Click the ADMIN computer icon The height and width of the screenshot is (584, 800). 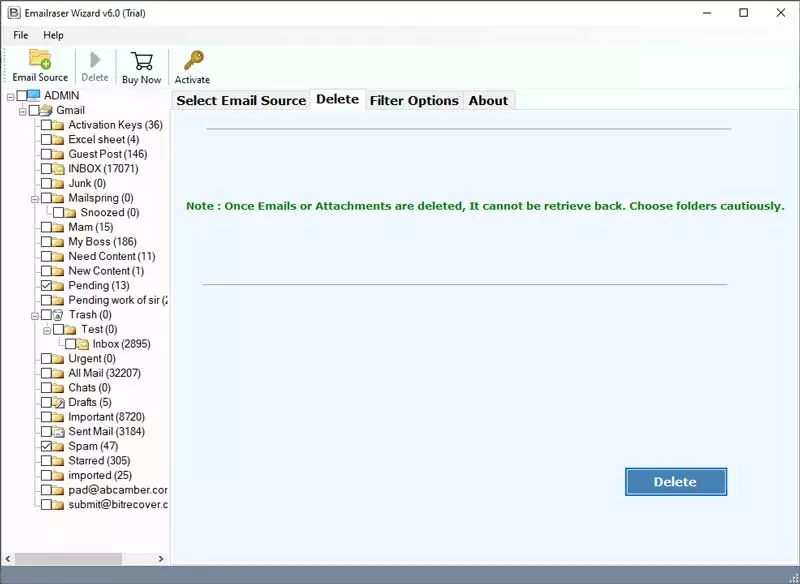tap(33, 95)
